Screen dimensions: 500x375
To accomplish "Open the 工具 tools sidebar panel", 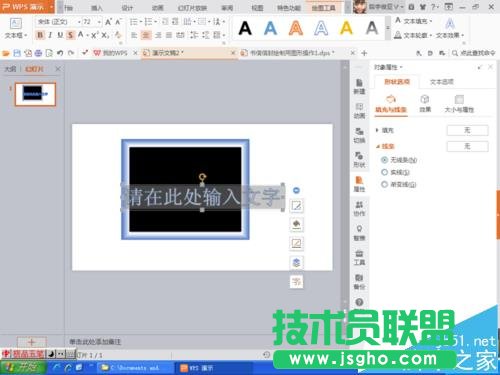I will tap(359, 258).
